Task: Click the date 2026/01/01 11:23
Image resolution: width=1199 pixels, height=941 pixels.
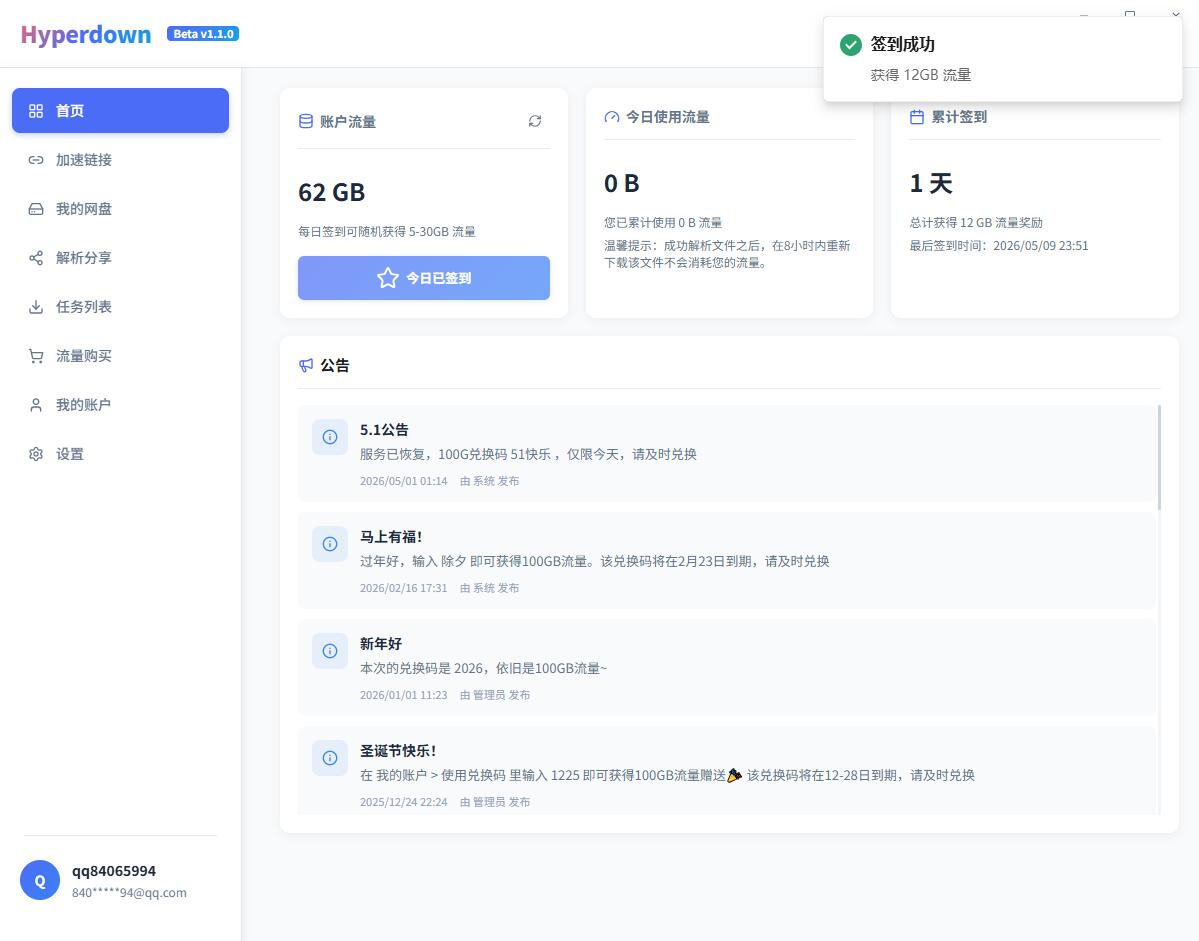Action: click(x=404, y=695)
